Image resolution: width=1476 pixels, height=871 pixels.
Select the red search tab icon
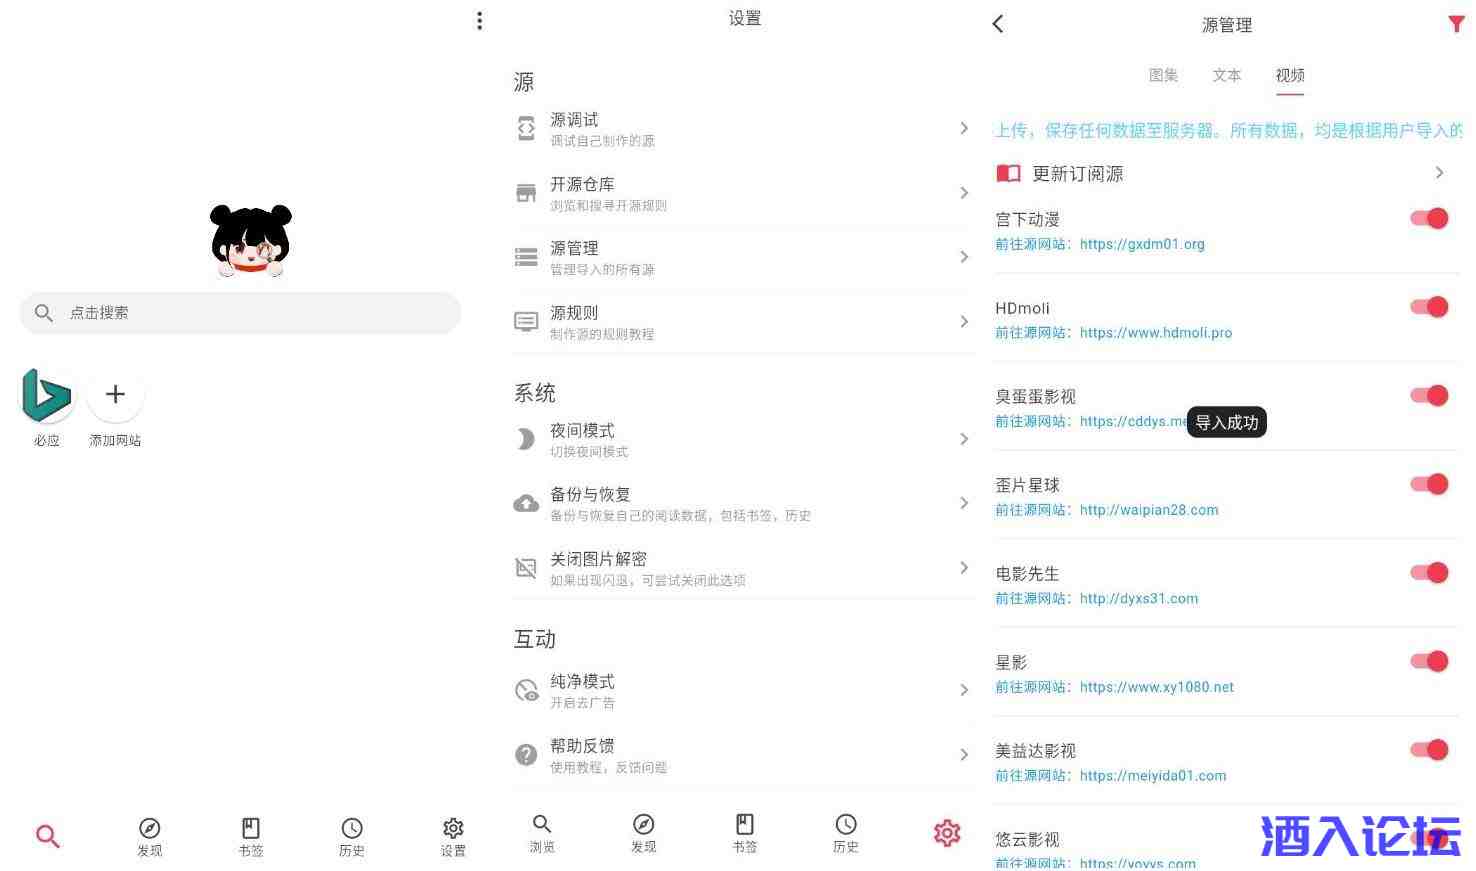[x=48, y=836]
